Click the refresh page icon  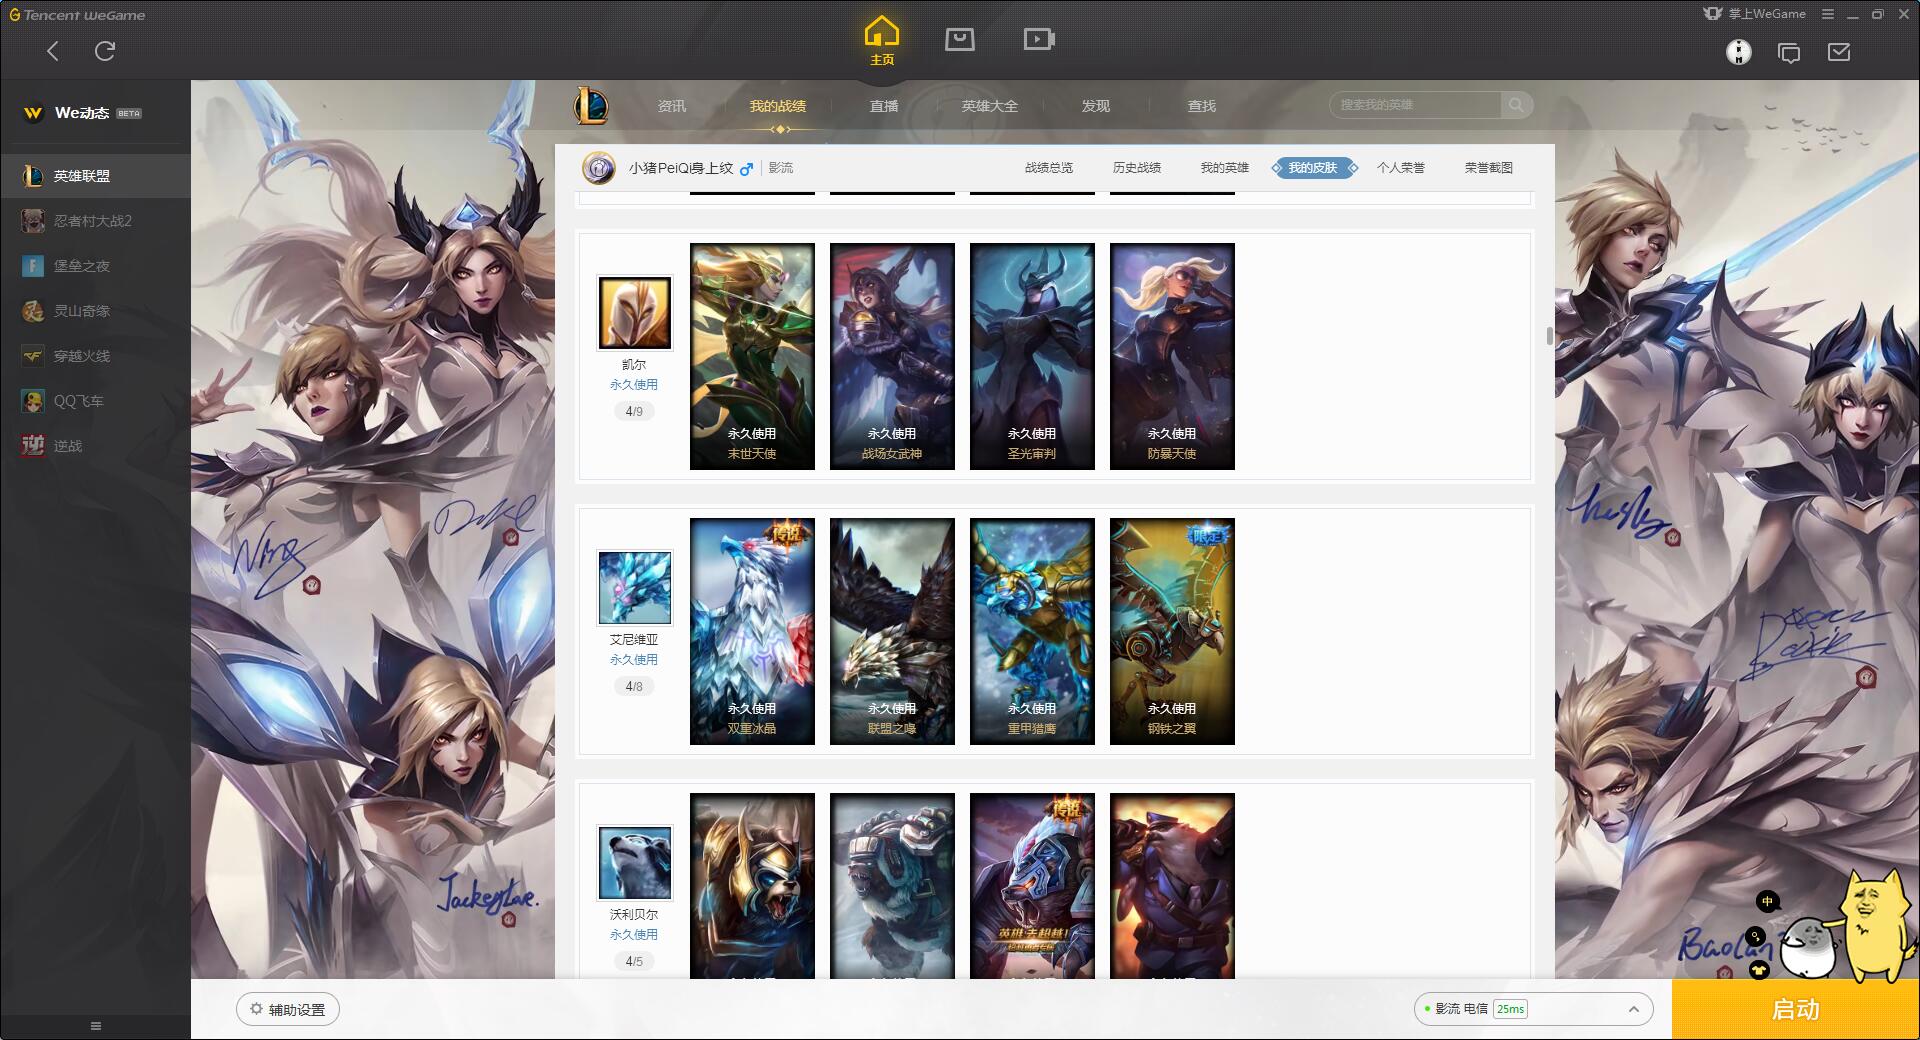click(x=105, y=51)
